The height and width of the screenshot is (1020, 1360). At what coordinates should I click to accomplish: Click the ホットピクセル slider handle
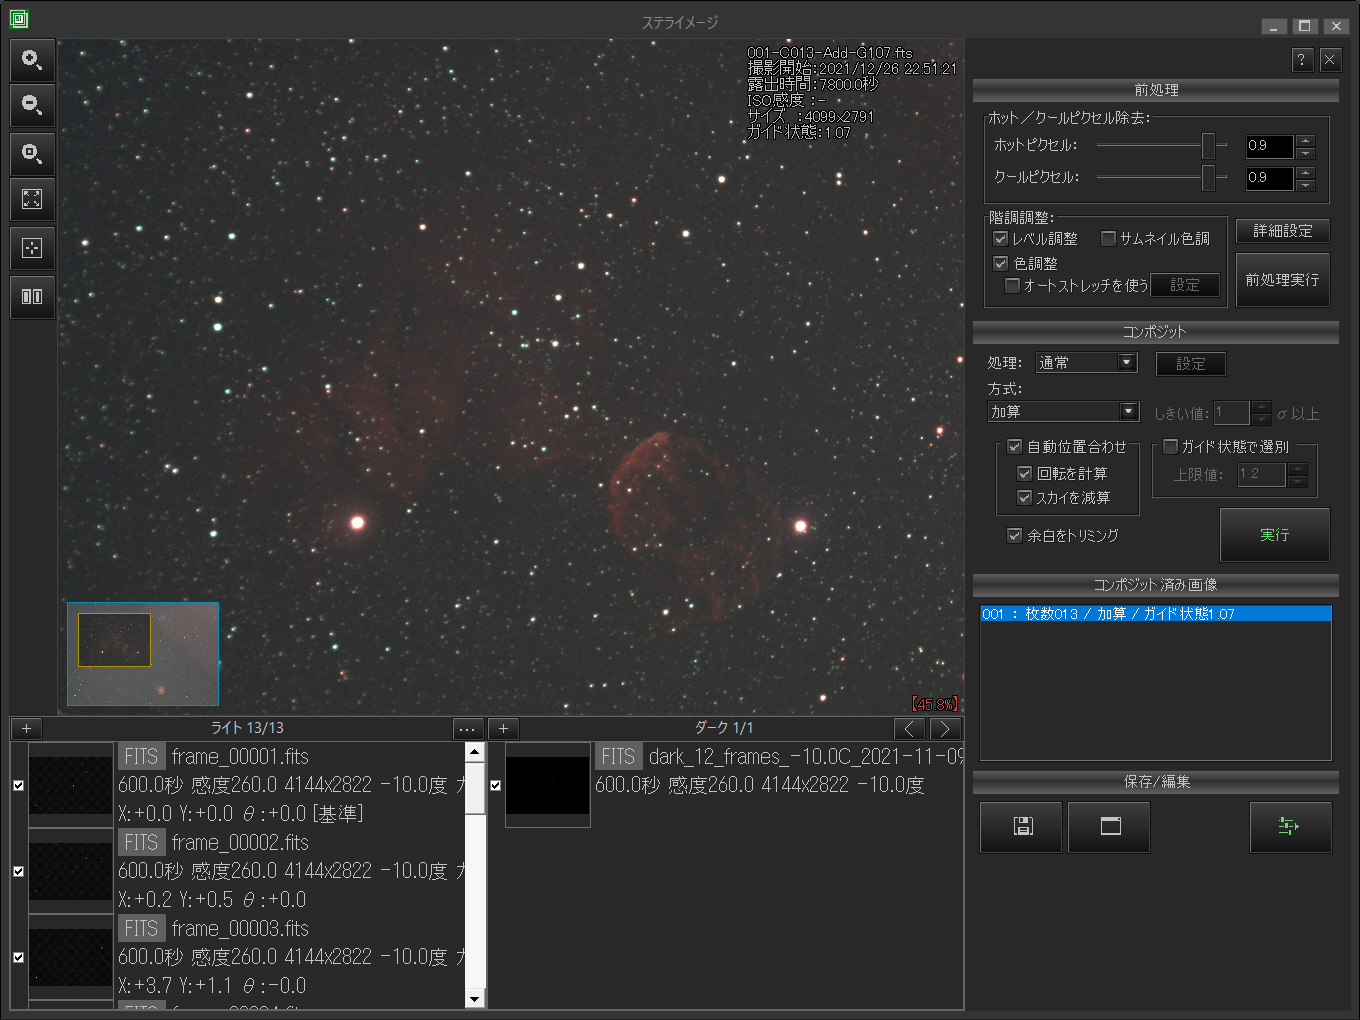1208,146
